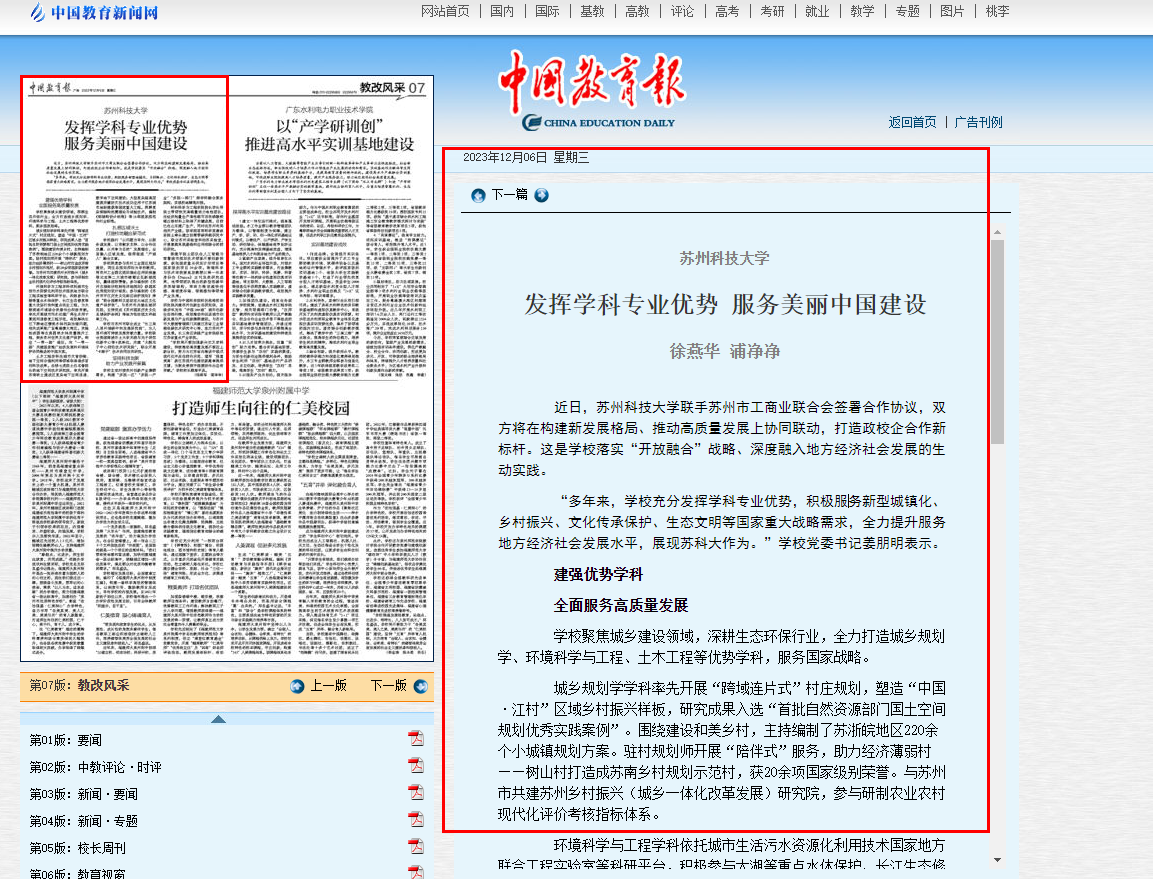Select the 发挥学科专业优势 article on the page thumbnail
Viewport: 1153px width, 879px height.
(x=126, y=135)
